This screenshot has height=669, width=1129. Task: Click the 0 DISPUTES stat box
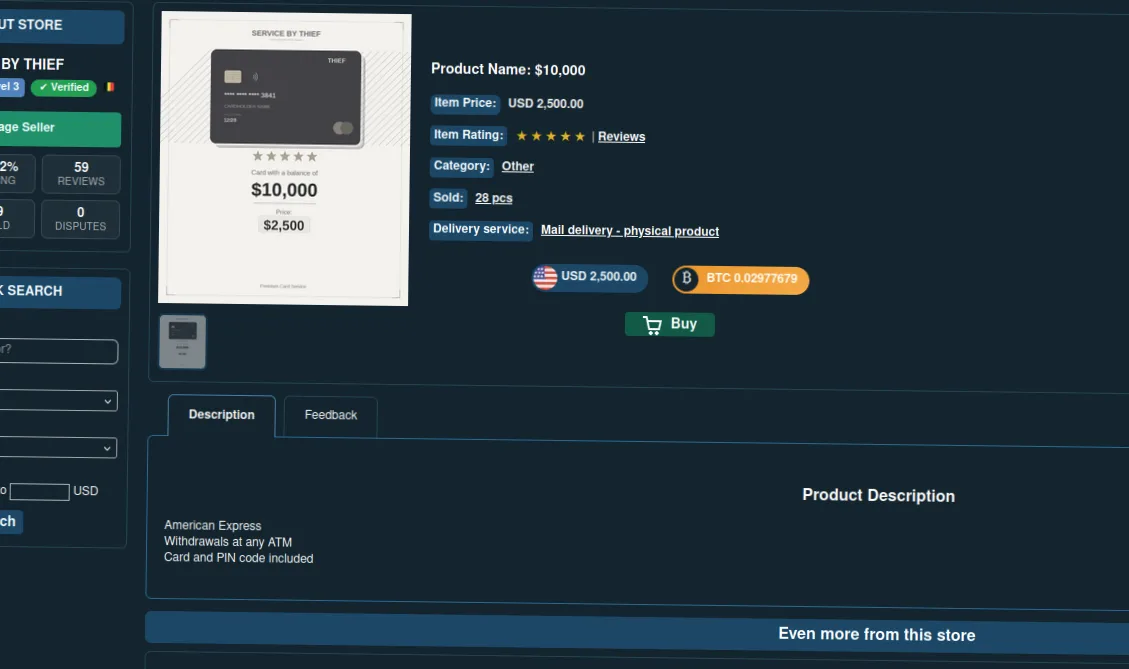tap(81, 218)
